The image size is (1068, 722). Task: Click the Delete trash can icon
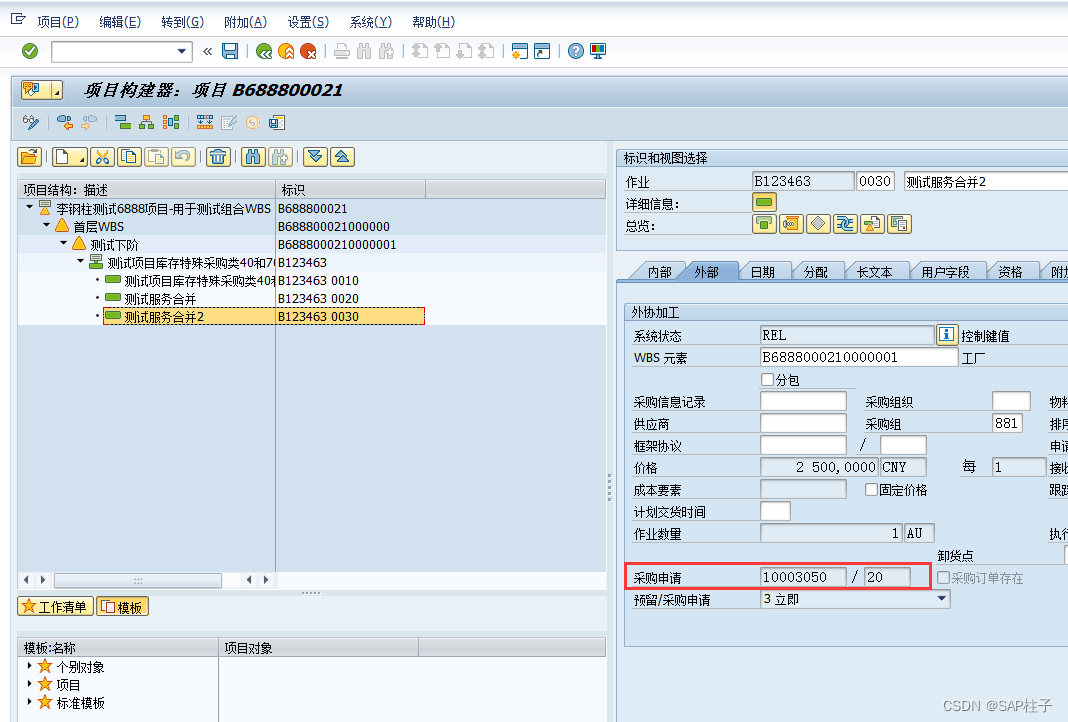[218, 157]
